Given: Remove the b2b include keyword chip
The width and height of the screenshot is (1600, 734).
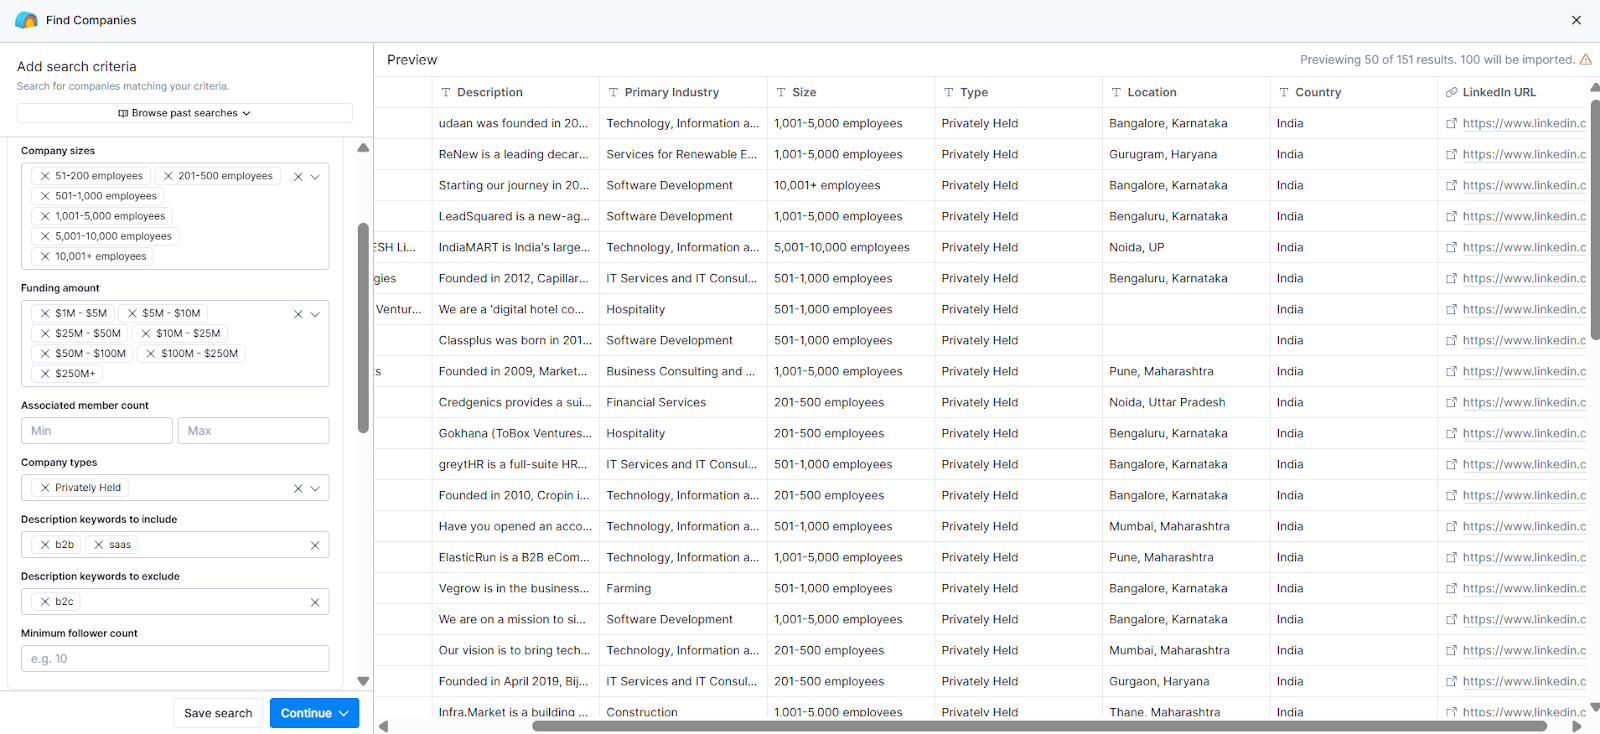Looking at the screenshot, I should pos(45,545).
